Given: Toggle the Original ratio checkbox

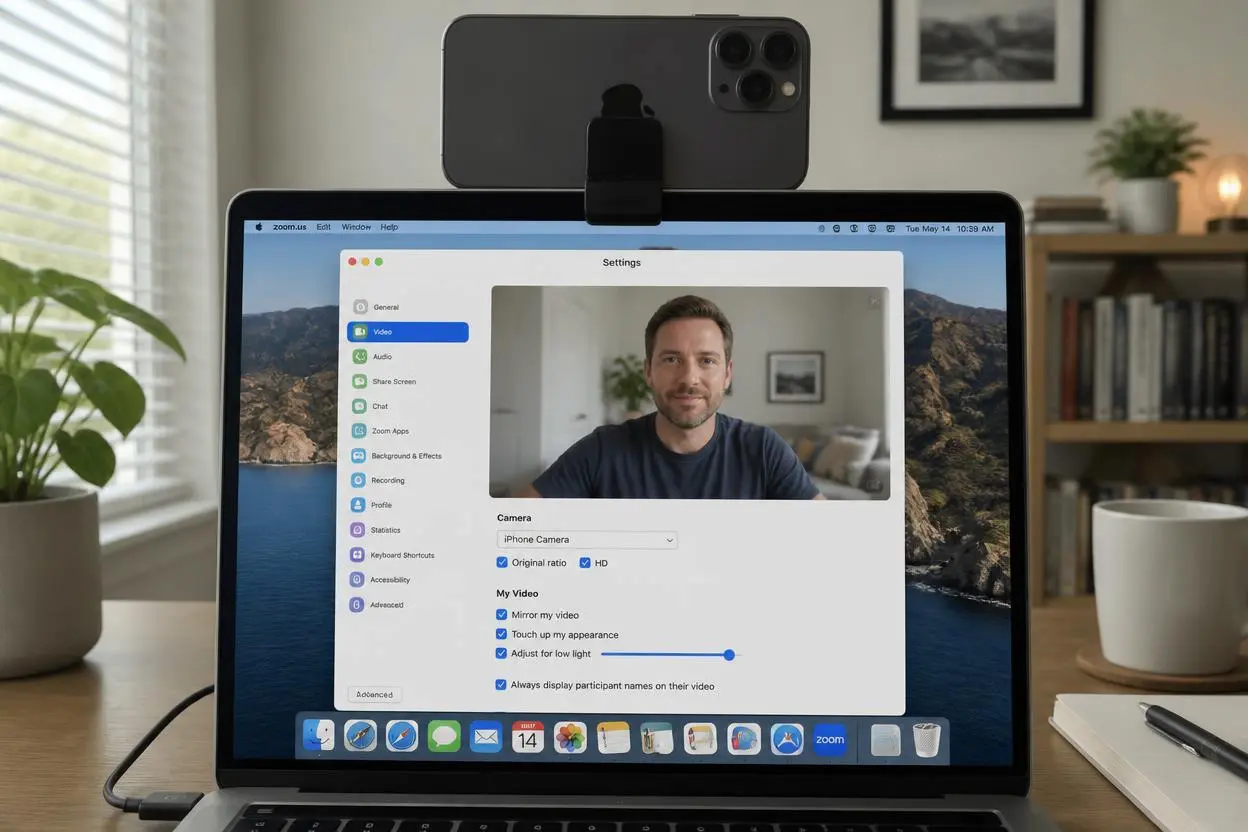Looking at the screenshot, I should 502,563.
